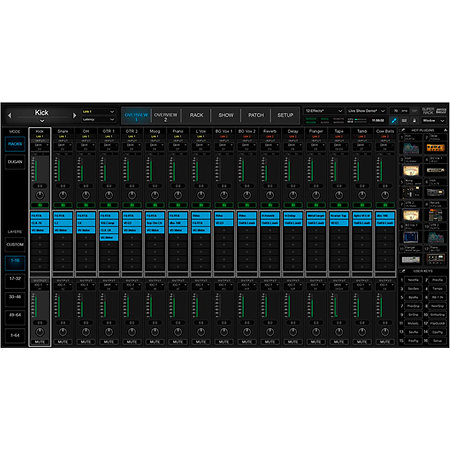Open the Latency dropdown in header
The image size is (450, 450).
click(98, 119)
